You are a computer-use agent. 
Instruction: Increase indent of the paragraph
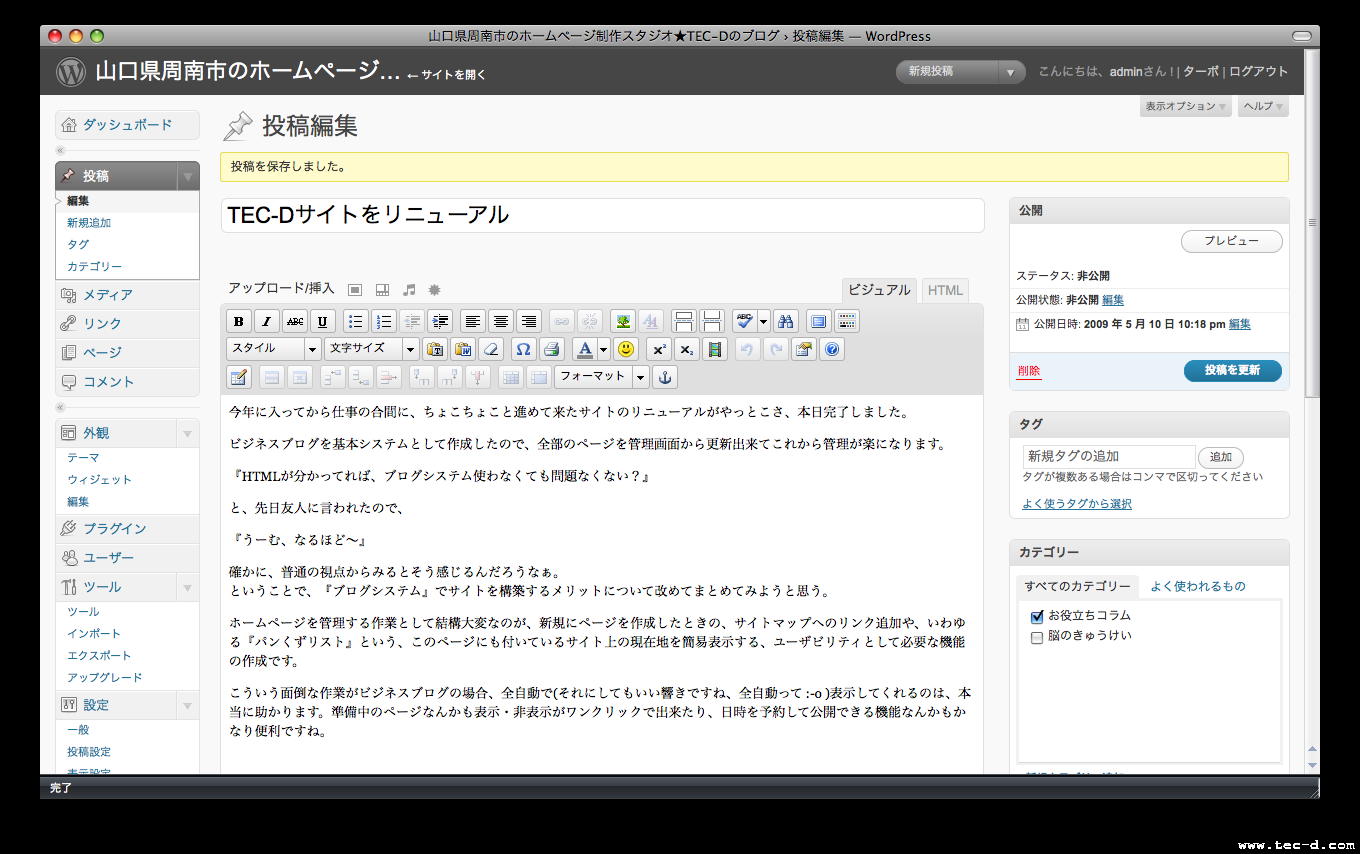click(x=440, y=321)
